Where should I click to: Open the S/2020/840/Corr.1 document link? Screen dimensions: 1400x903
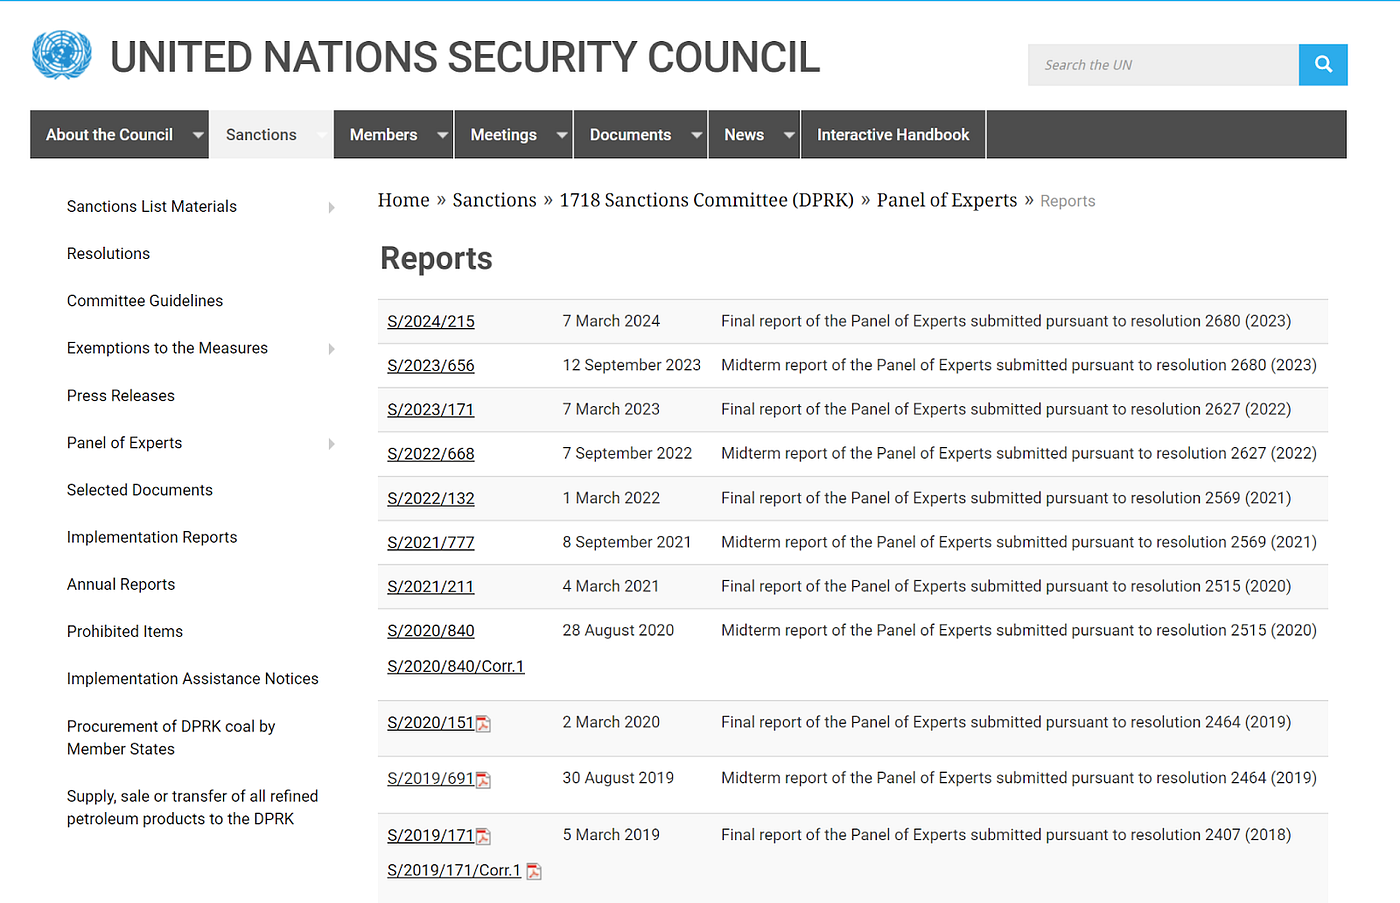click(x=455, y=667)
